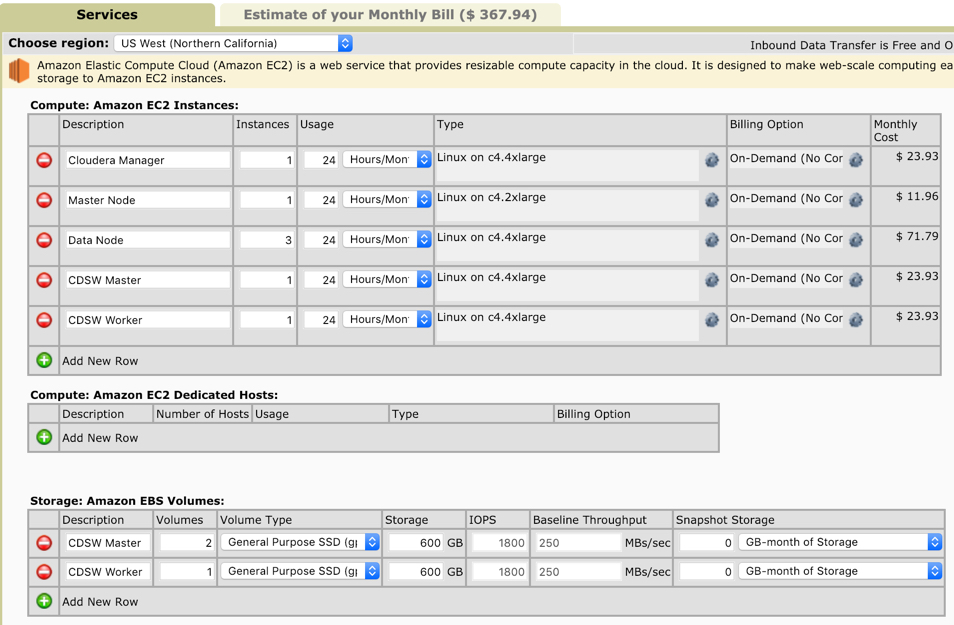
Task: Open the Choose region dropdown
Action: [x=233, y=43]
